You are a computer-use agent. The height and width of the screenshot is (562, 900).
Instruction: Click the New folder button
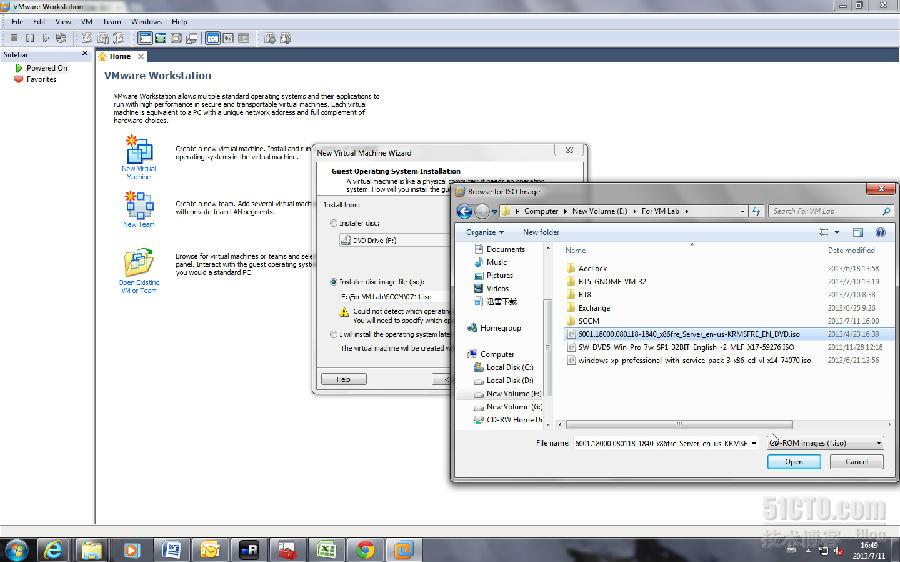tap(541, 232)
